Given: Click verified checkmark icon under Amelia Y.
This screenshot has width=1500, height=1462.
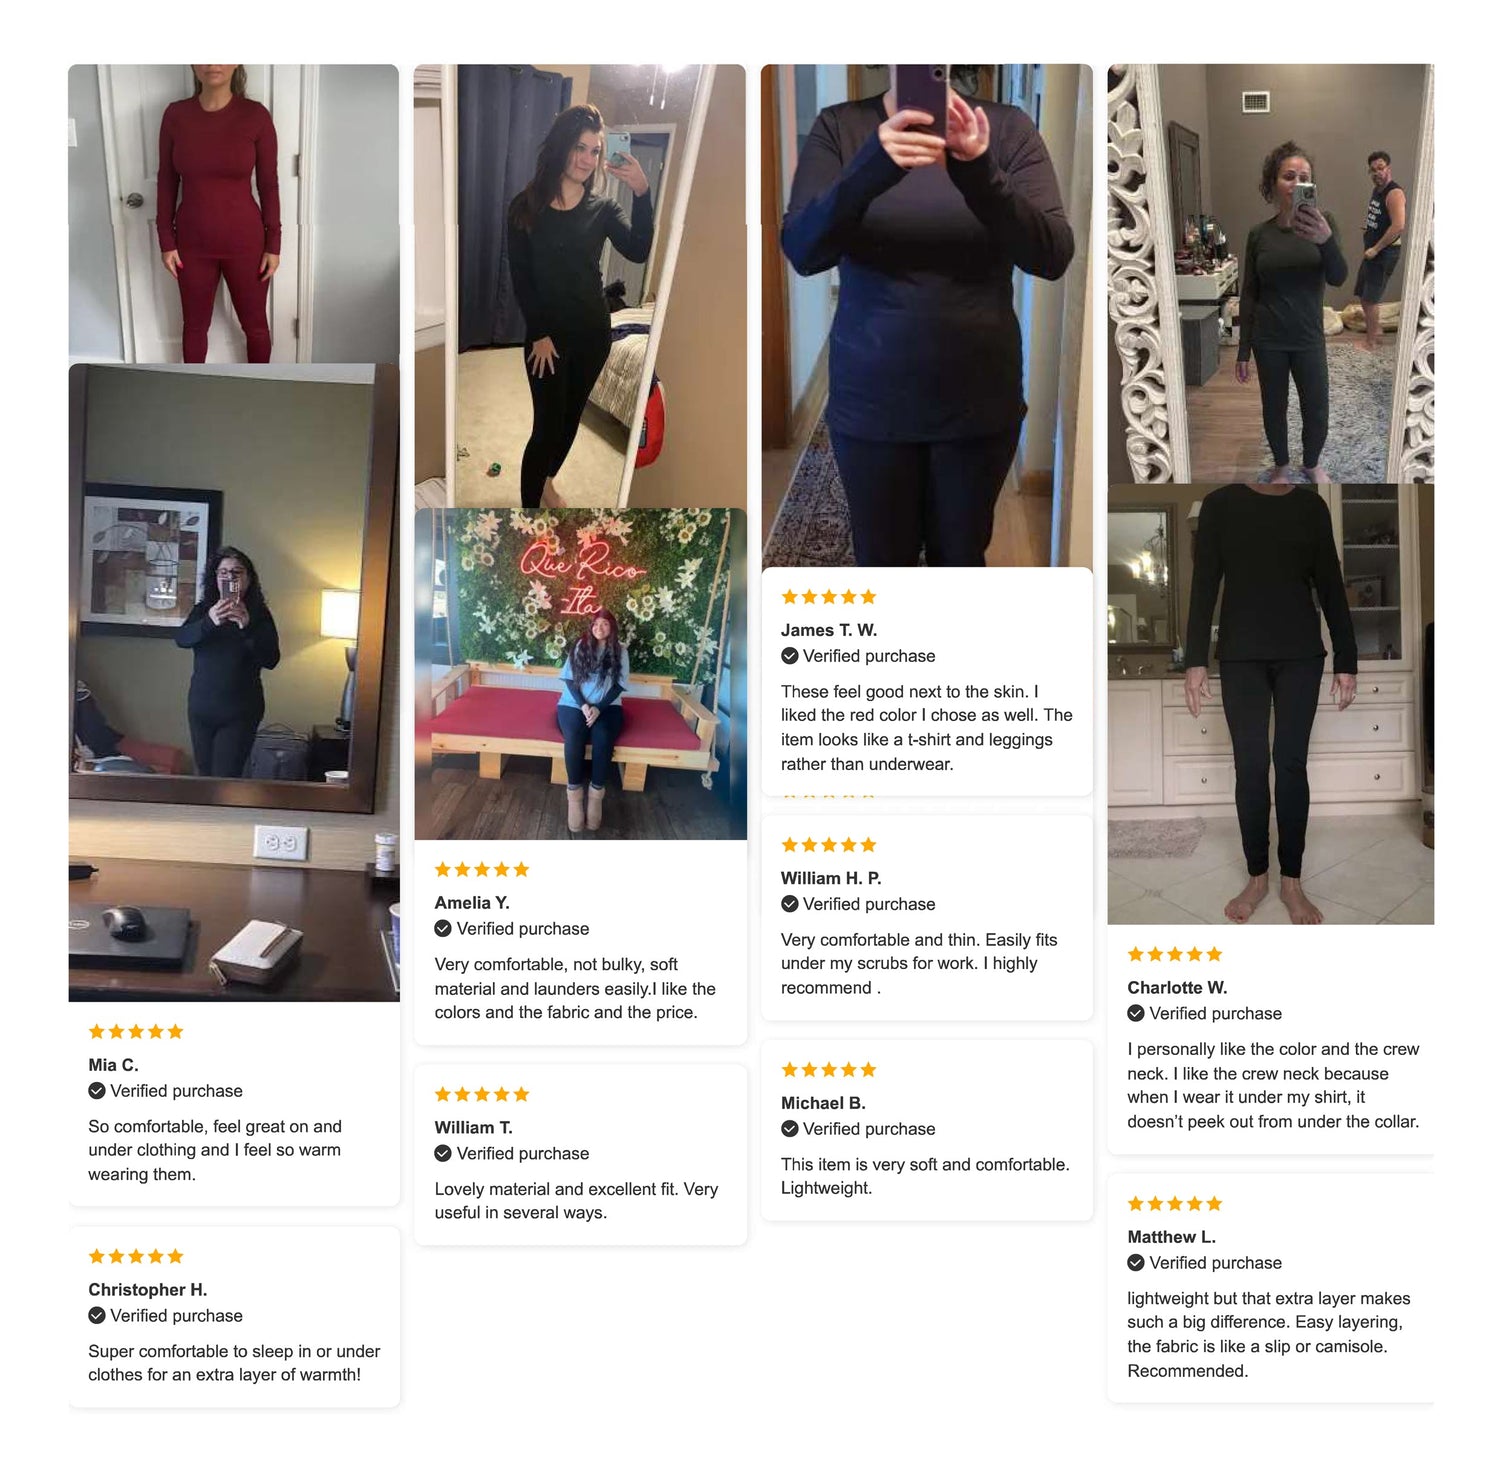Looking at the screenshot, I should coord(443,928).
